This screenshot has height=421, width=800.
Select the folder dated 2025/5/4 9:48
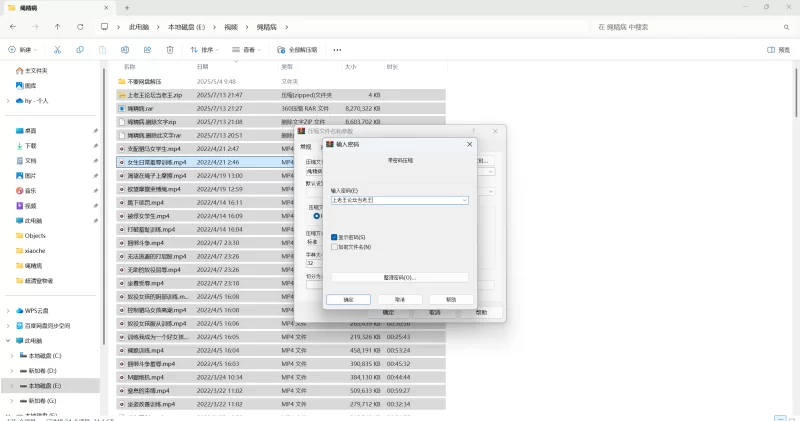tap(281, 82)
